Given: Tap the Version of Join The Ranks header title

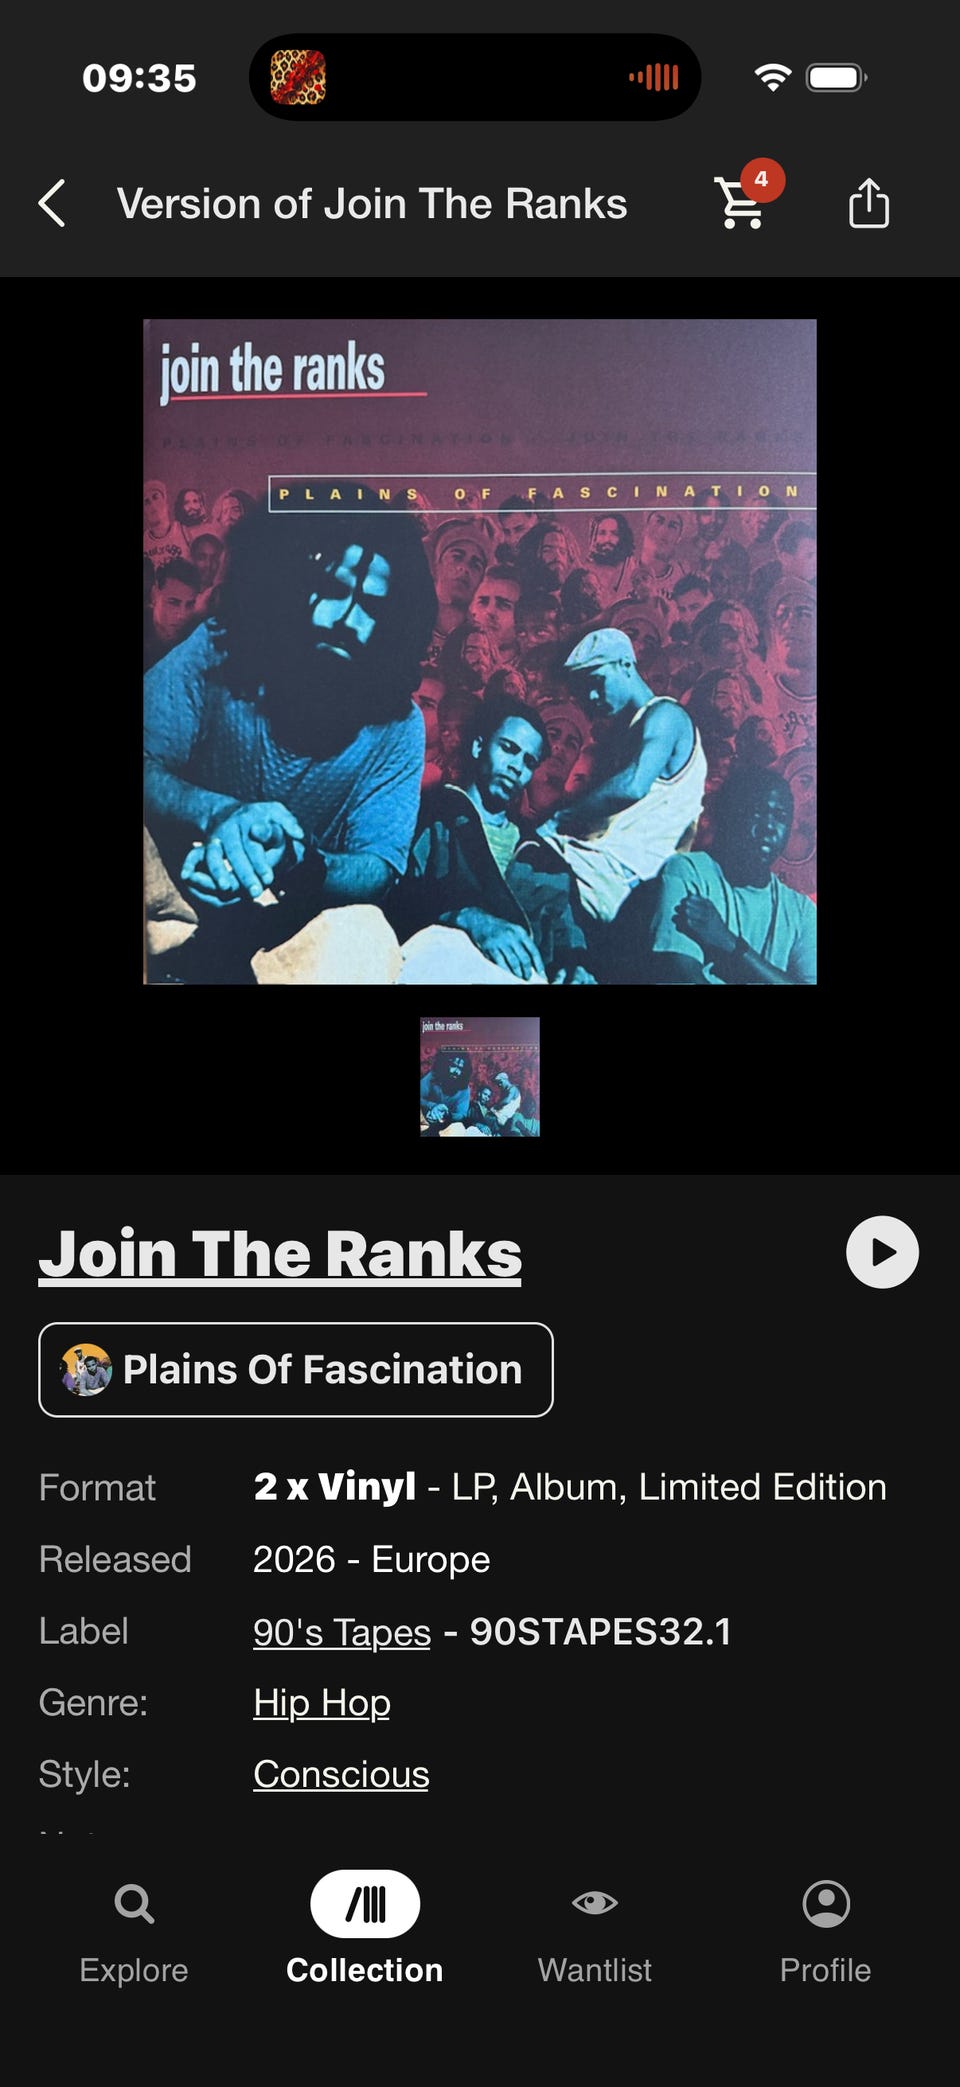Looking at the screenshot, I should [x=372, y=204].
